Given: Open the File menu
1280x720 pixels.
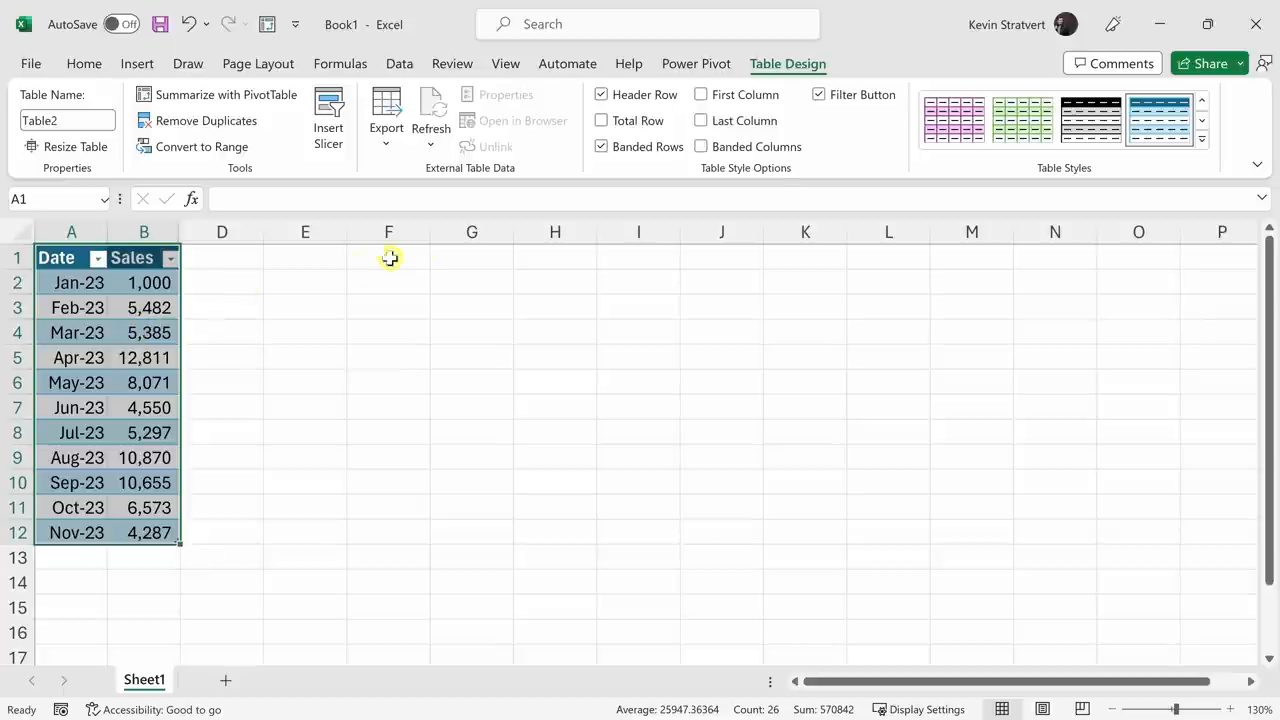Looking at the screenshot, I should pyautogui.click(x=31, y=63).
